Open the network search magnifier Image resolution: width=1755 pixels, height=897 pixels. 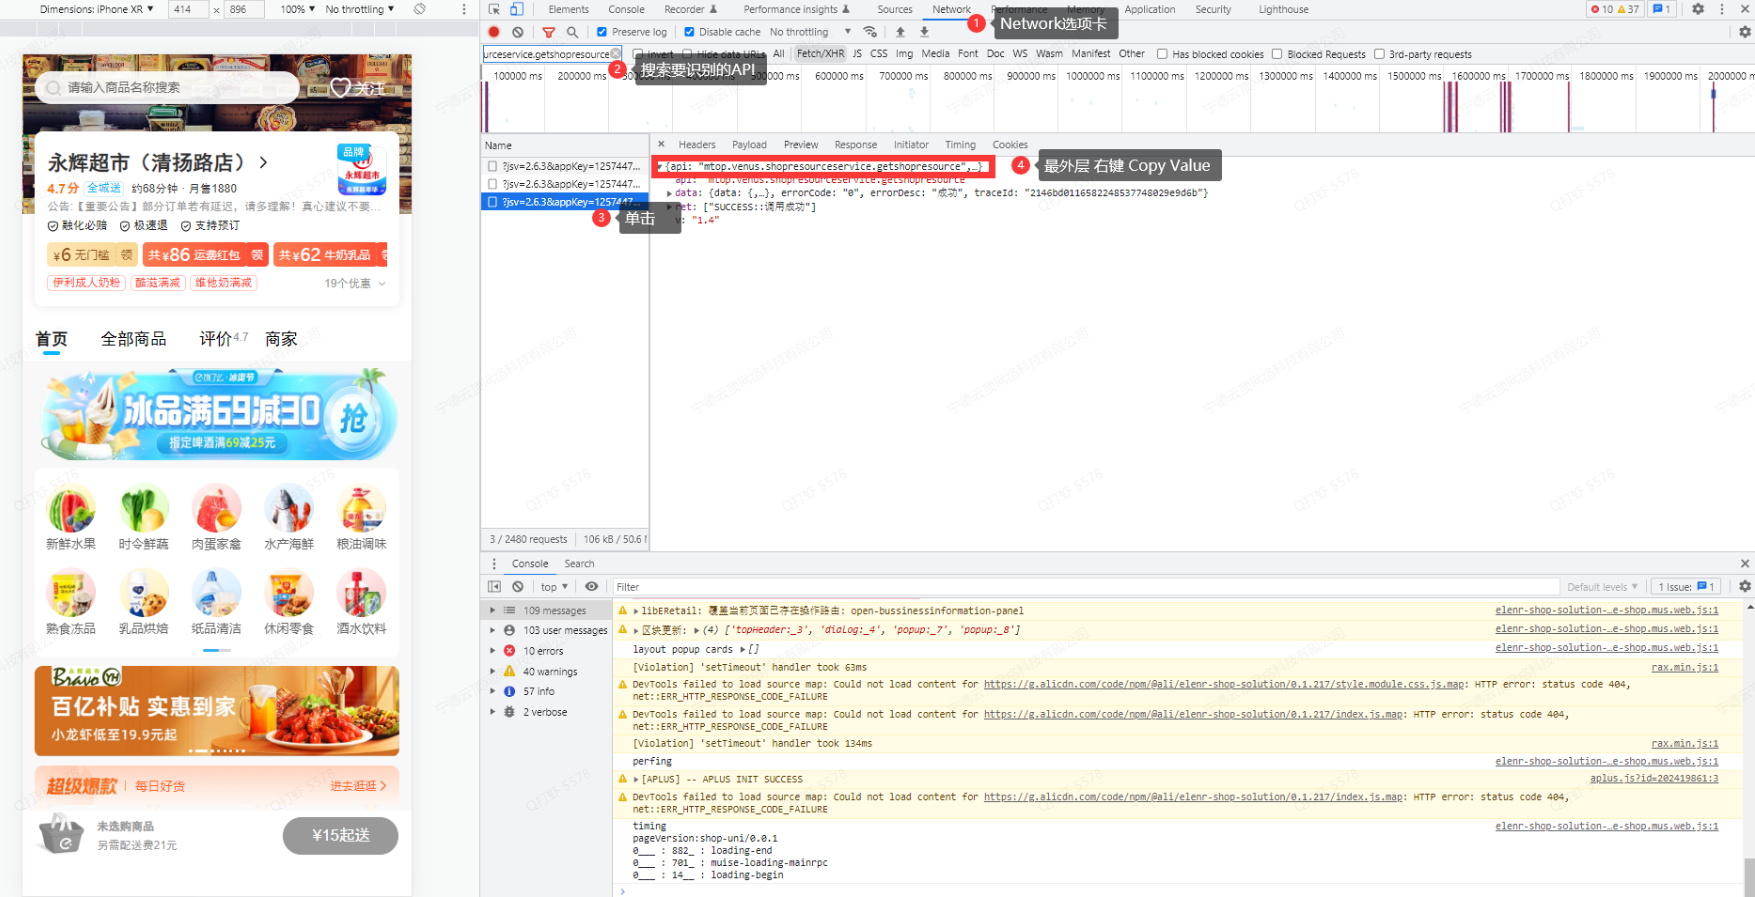(x=572, y=32)
